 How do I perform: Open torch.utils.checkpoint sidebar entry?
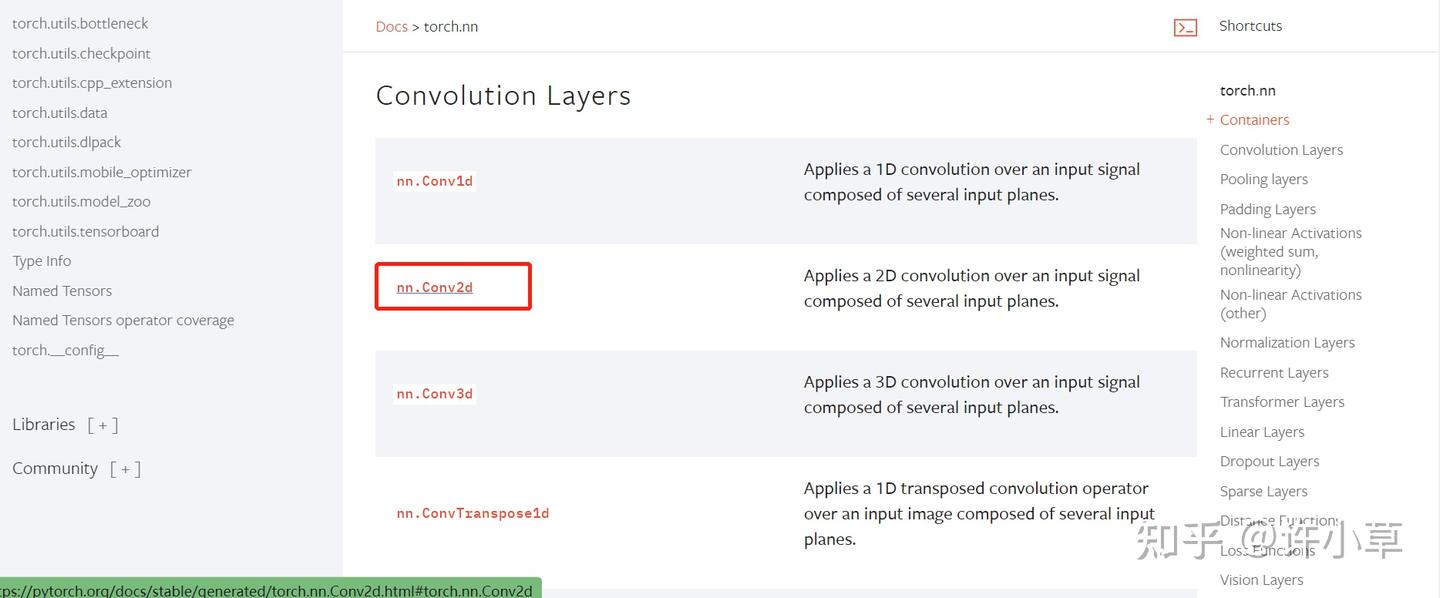coord(81,54)
